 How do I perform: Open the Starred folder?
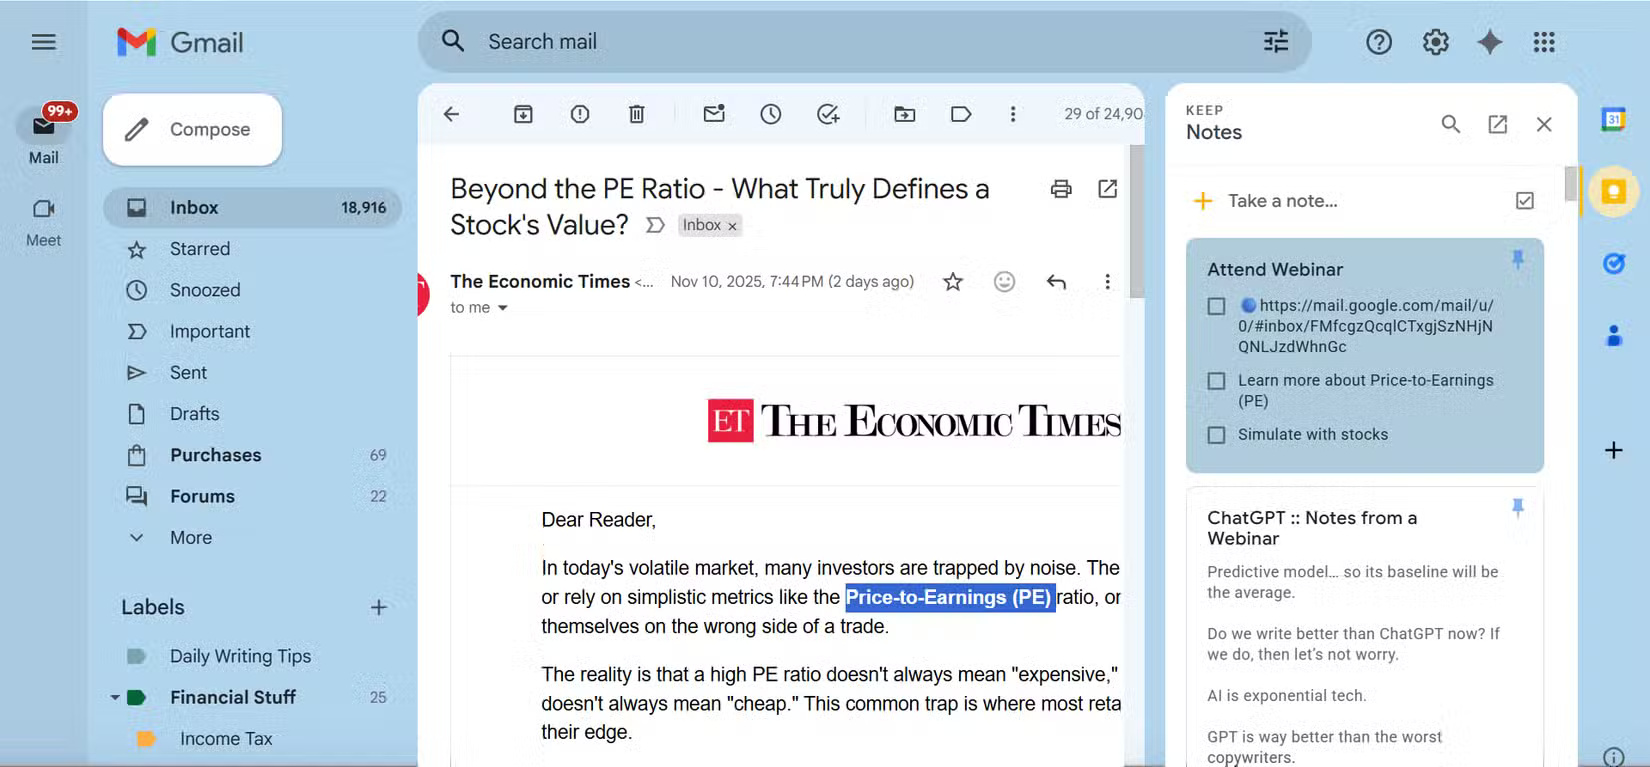(199, 249)
